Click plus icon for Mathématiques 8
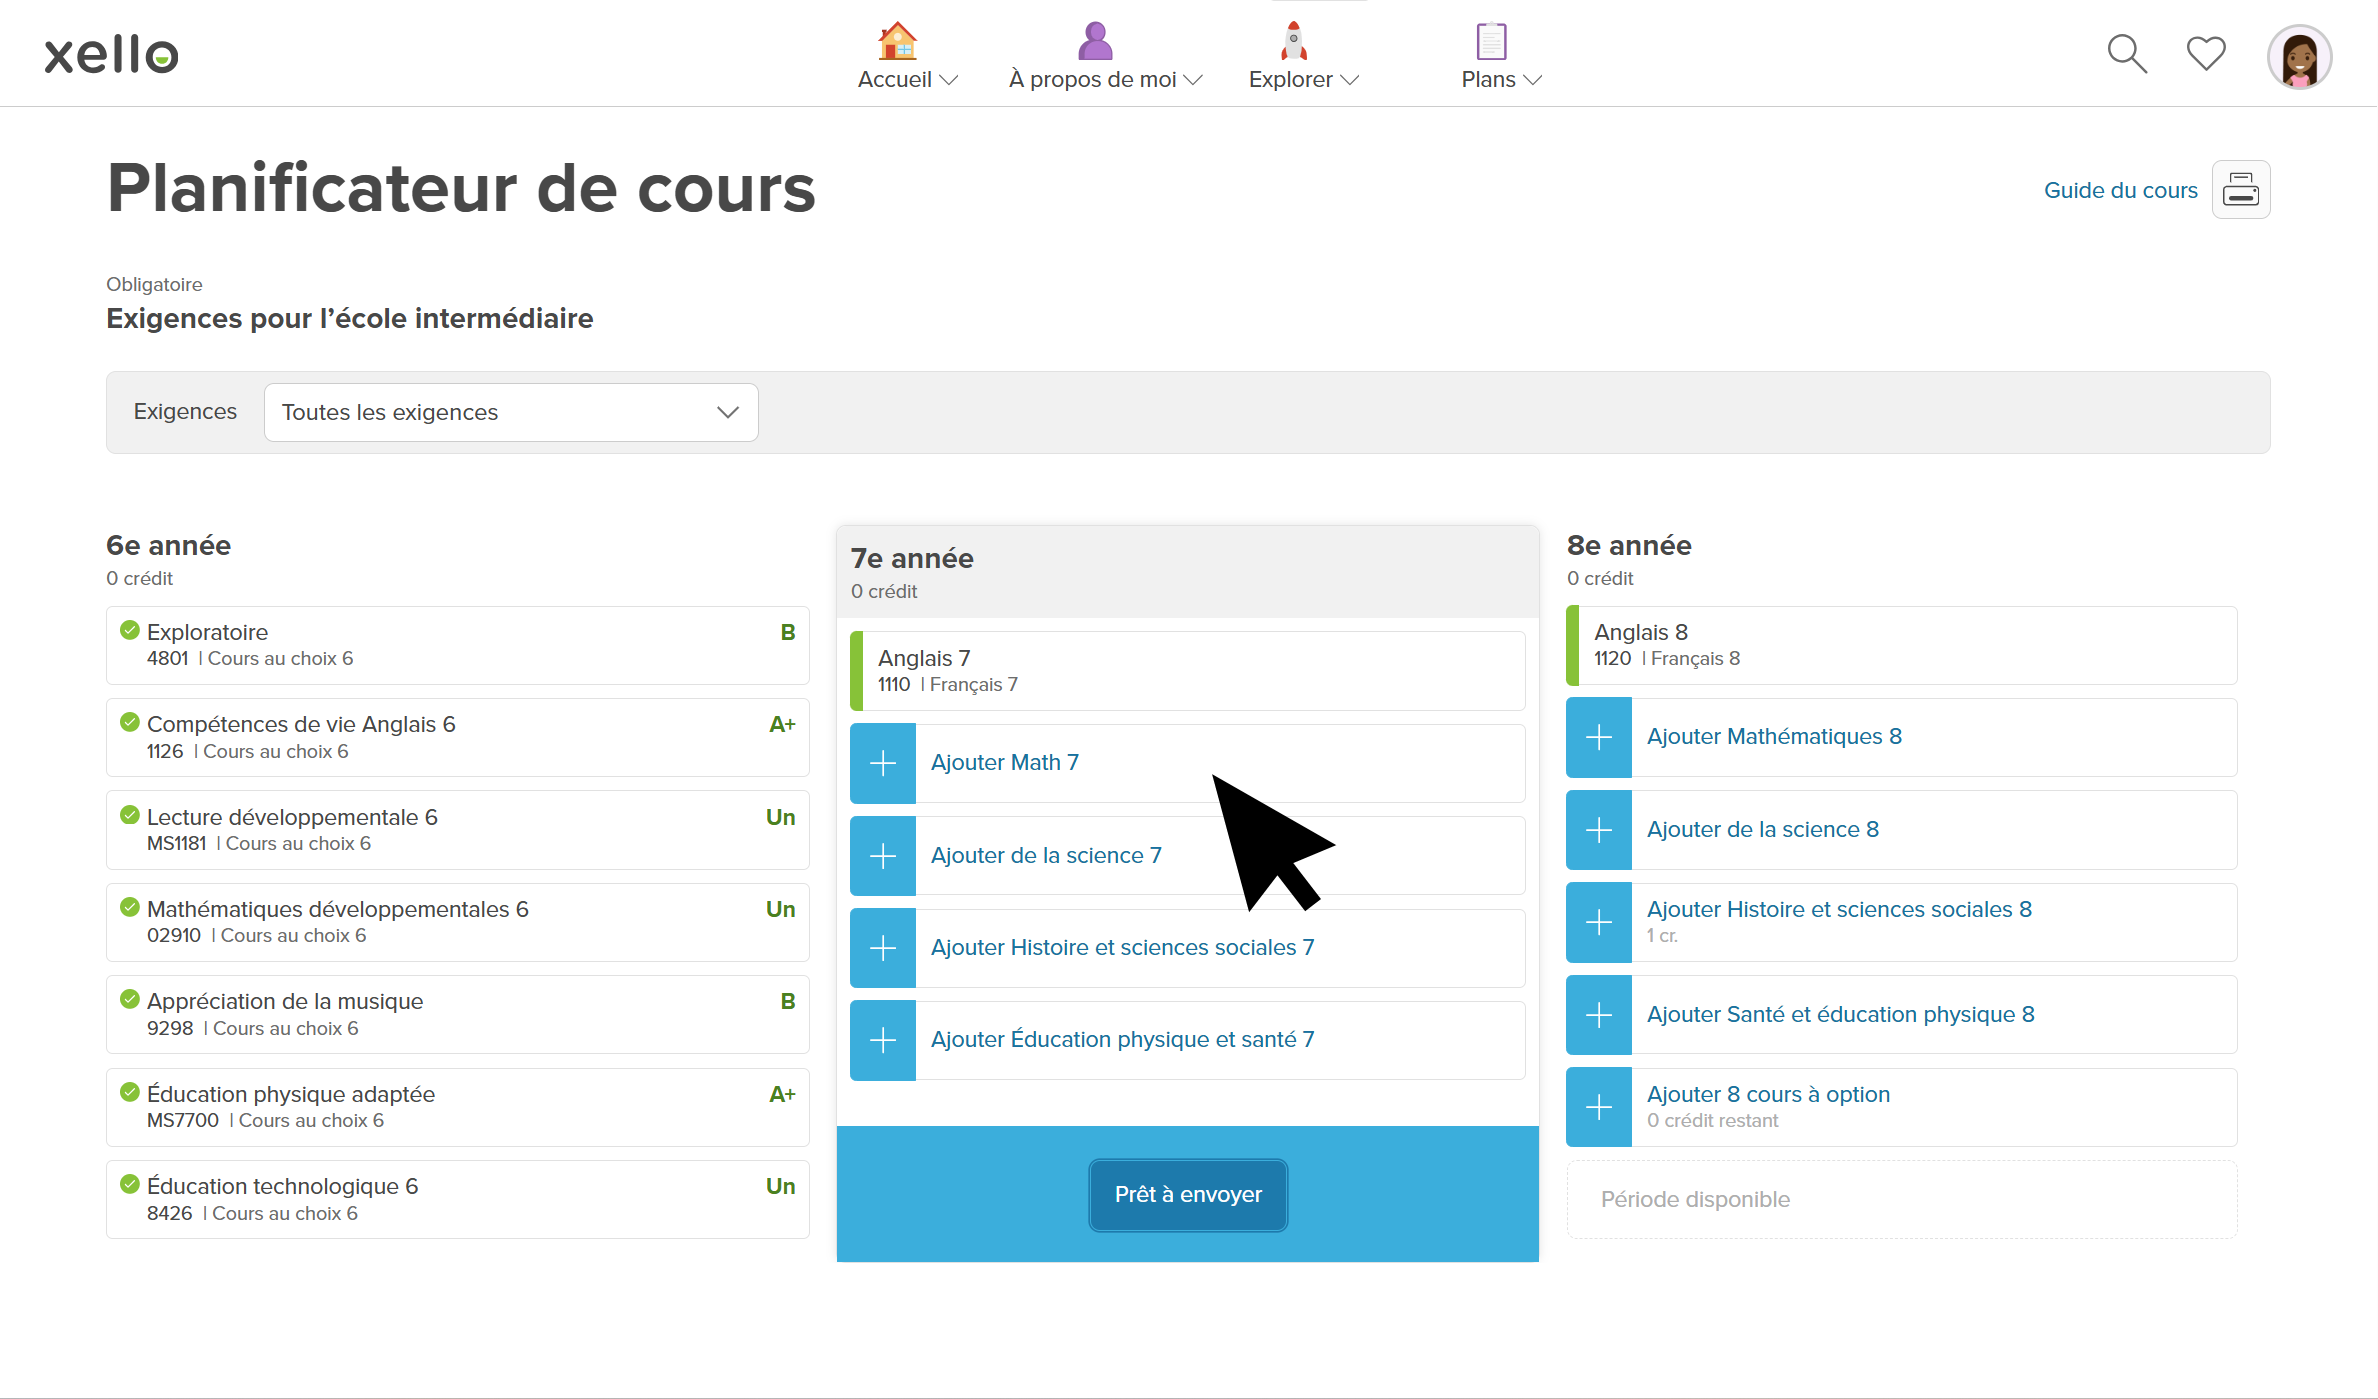The width and height of the screenshot is (2378, 1399). point(1599,738)
